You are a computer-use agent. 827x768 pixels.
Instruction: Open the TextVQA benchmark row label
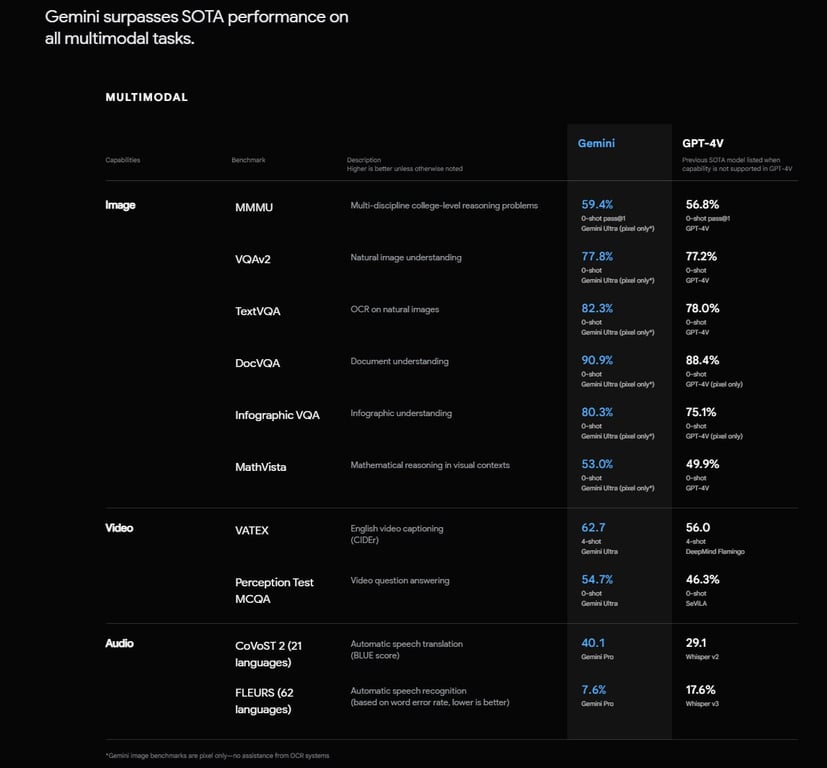click(258, 311)
